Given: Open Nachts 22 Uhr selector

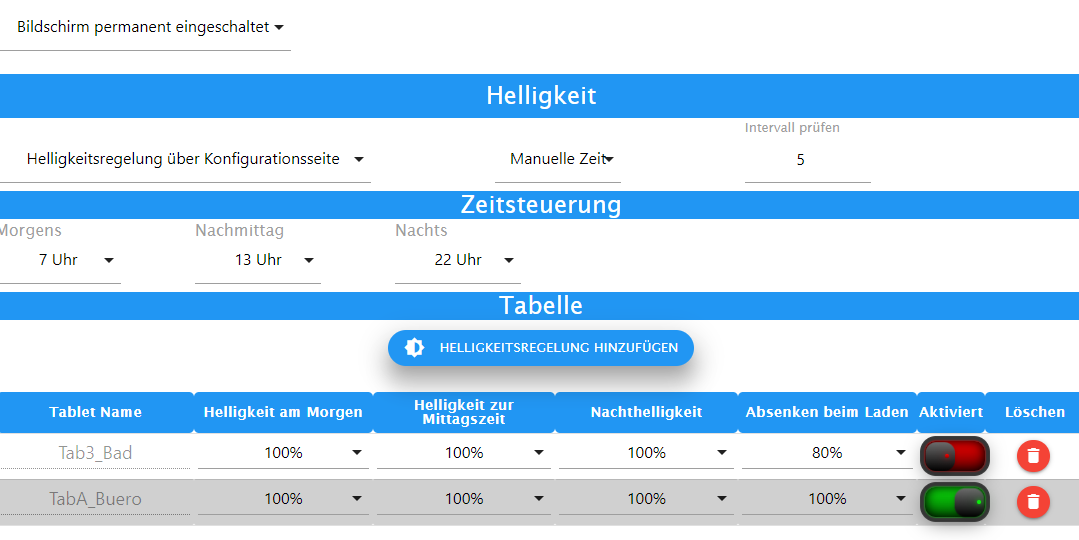Looking at the screenshot, I should [458, 261].
